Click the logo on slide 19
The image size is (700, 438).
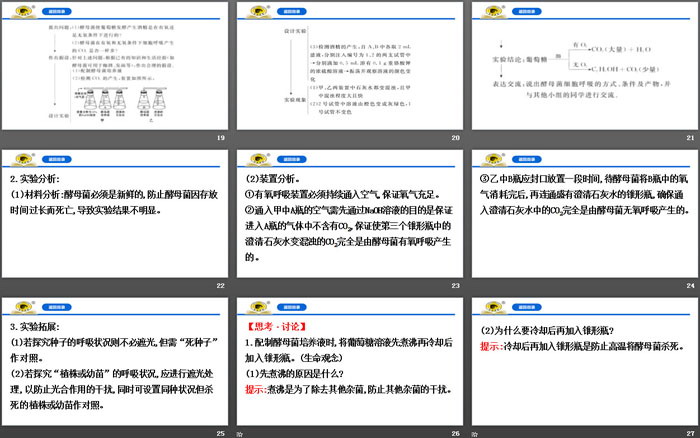tap(24, 12)
